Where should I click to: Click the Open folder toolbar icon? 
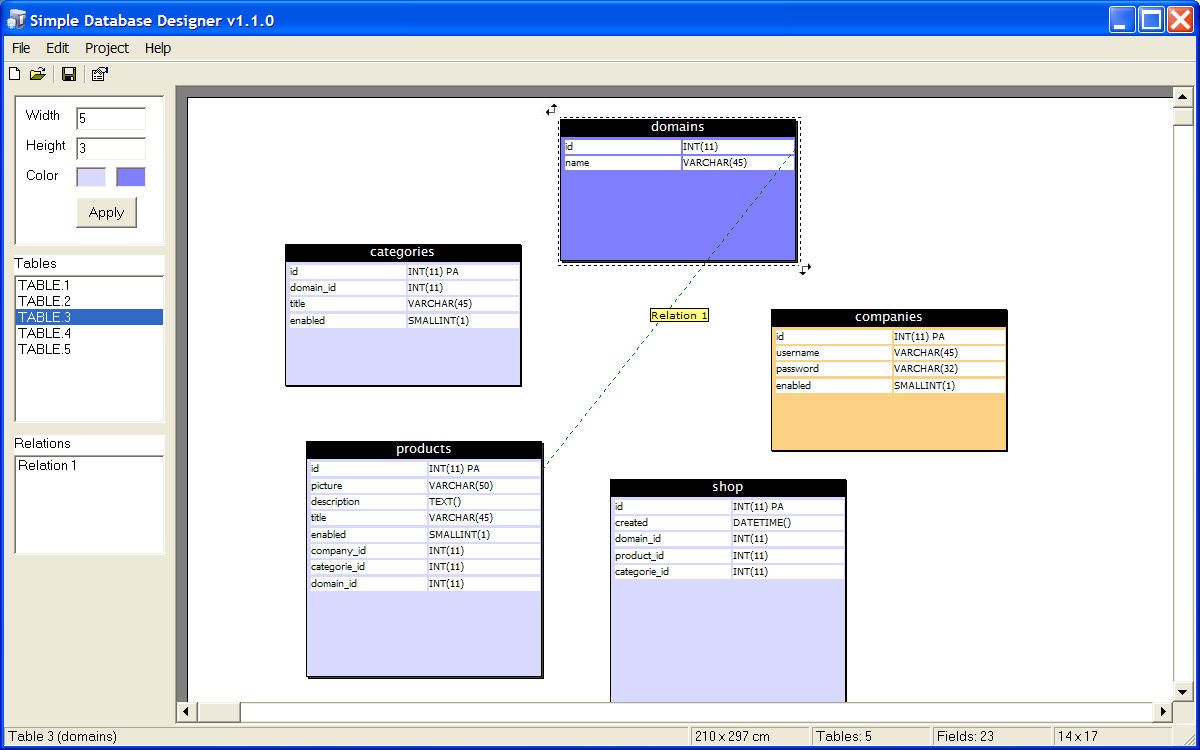[x=38, y=74]
